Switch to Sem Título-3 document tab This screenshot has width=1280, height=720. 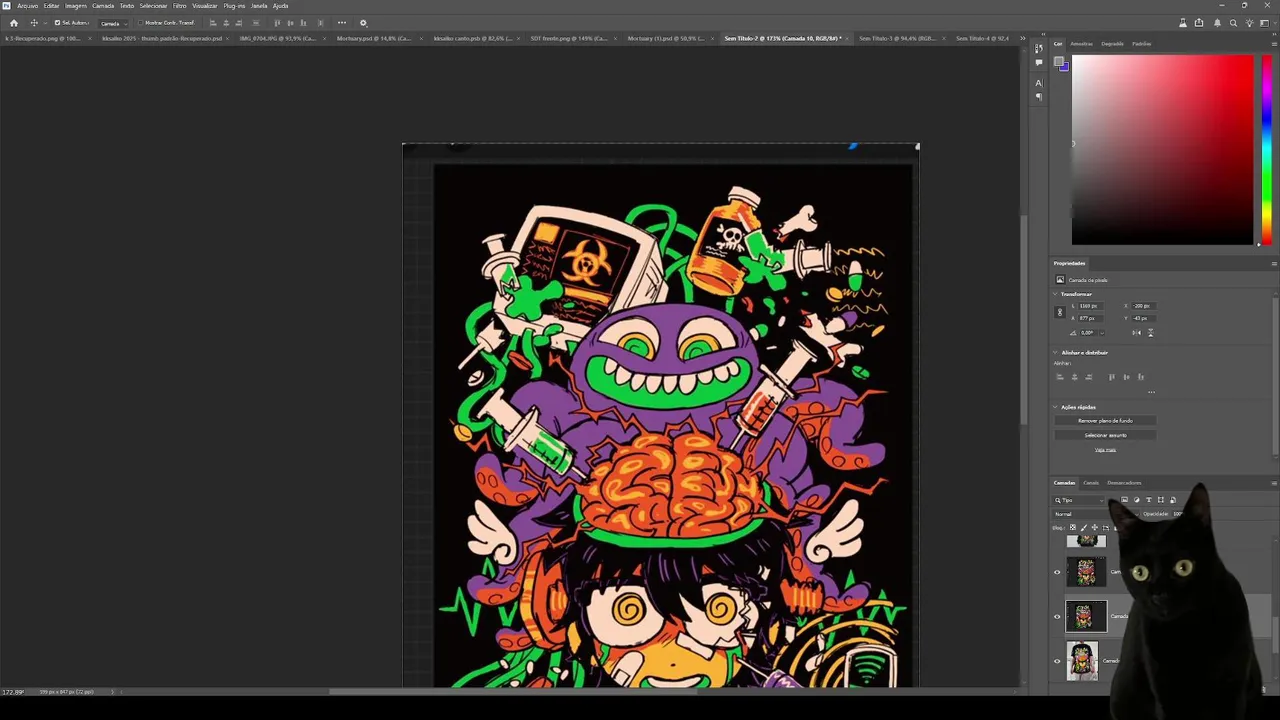897,38
